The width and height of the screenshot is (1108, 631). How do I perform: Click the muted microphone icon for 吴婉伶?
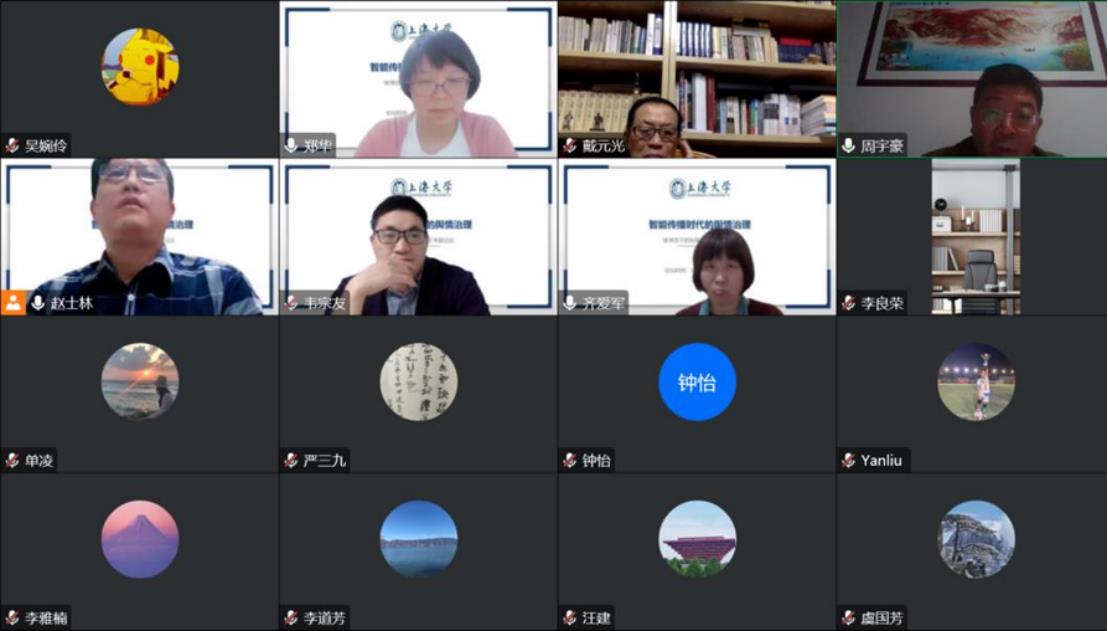click(12, 146)
